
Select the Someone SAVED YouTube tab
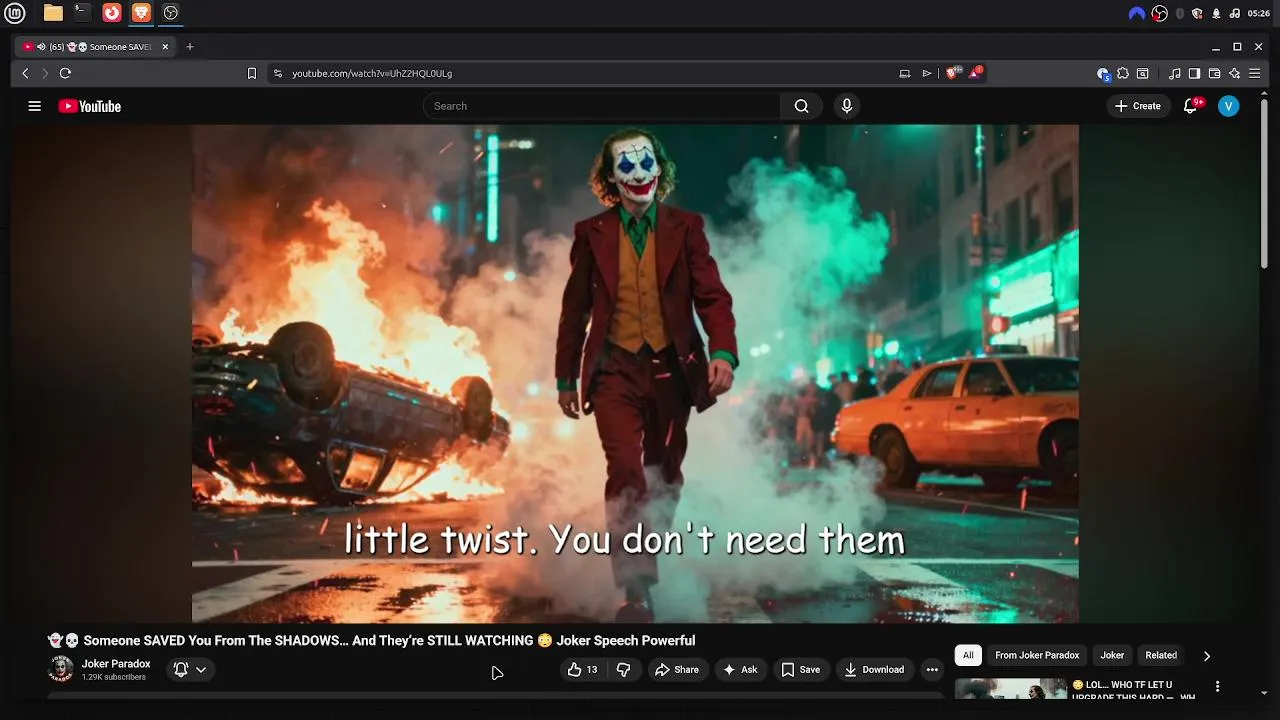pos(95,47)
